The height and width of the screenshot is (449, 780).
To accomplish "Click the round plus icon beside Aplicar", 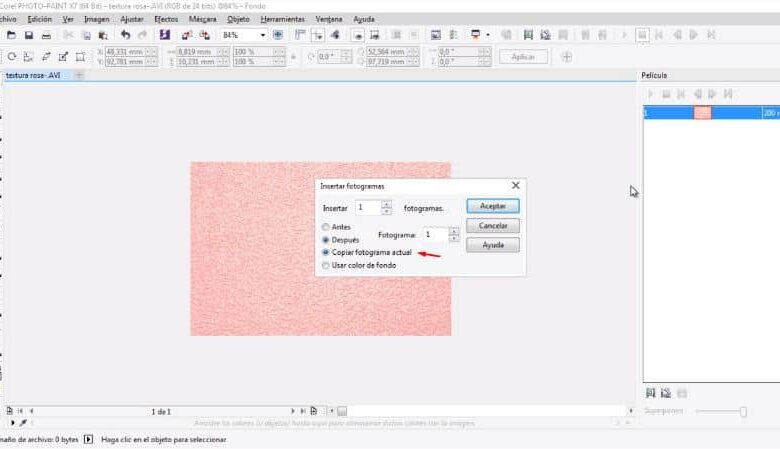I will point(566,57).
